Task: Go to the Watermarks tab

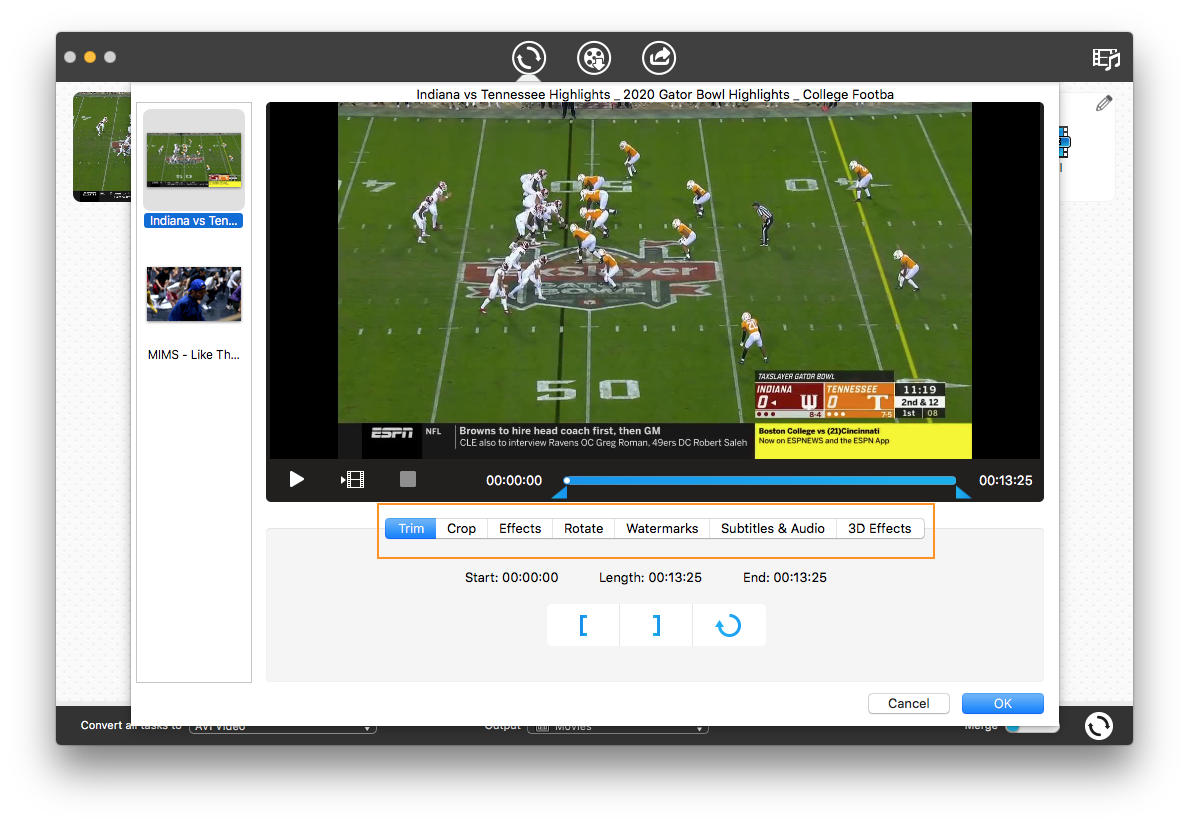Action: (662, 529)
